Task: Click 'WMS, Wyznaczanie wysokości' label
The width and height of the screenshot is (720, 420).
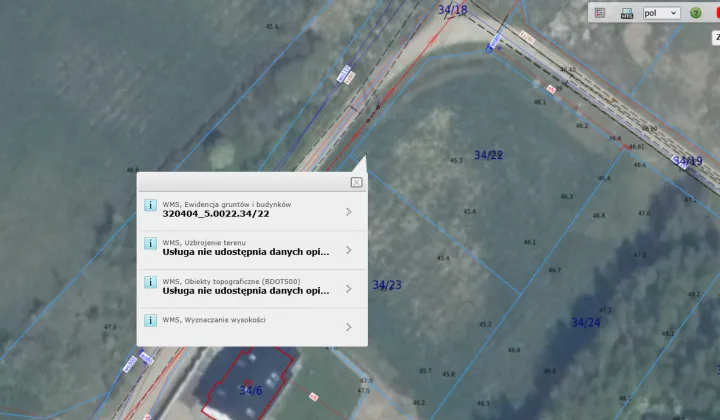Action: [x=214, y=320]
